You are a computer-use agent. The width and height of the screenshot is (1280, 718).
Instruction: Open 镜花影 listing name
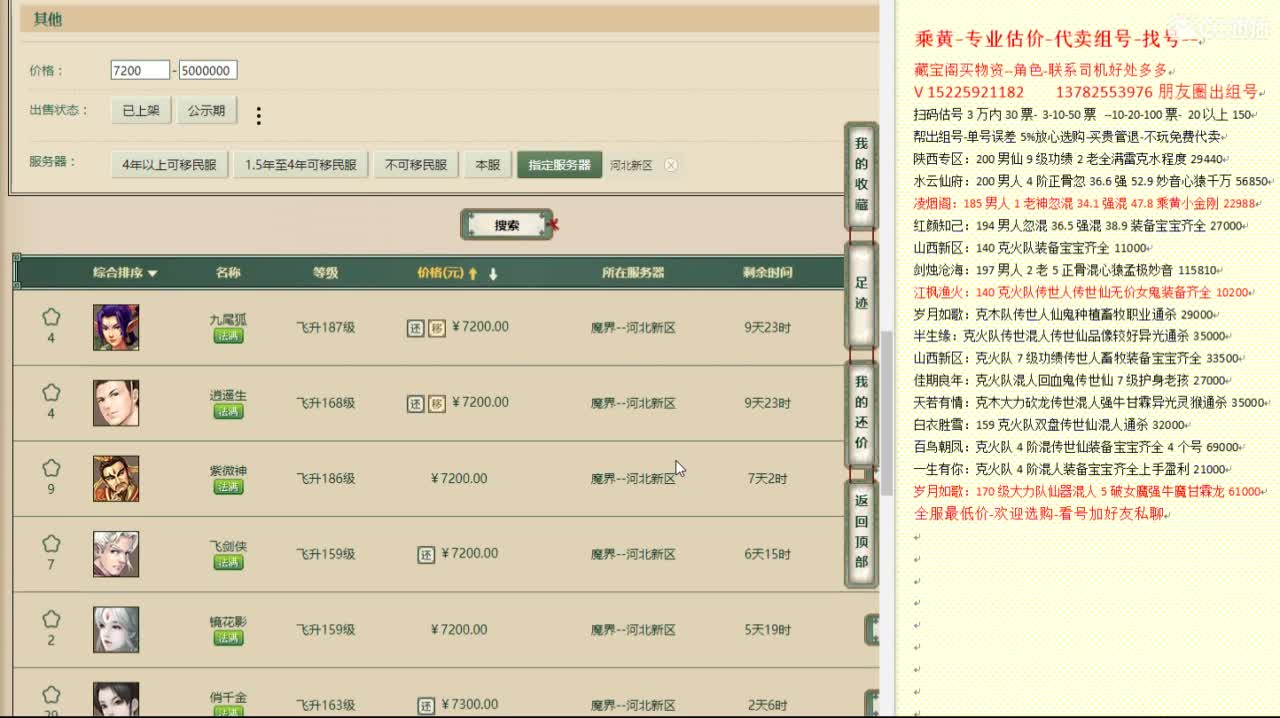click(228, 621)
